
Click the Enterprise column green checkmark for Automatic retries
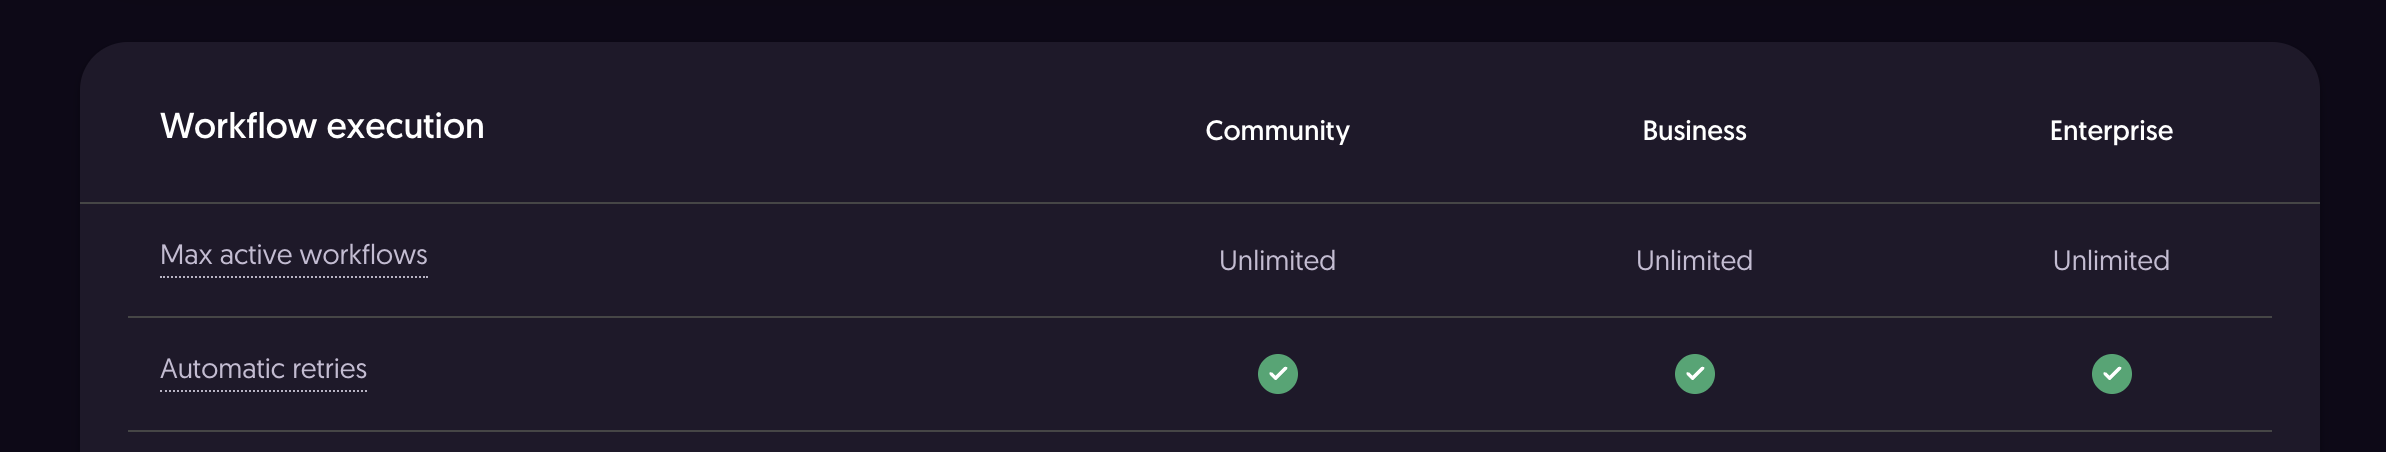pyautogui.click(x=2111, y=374)
